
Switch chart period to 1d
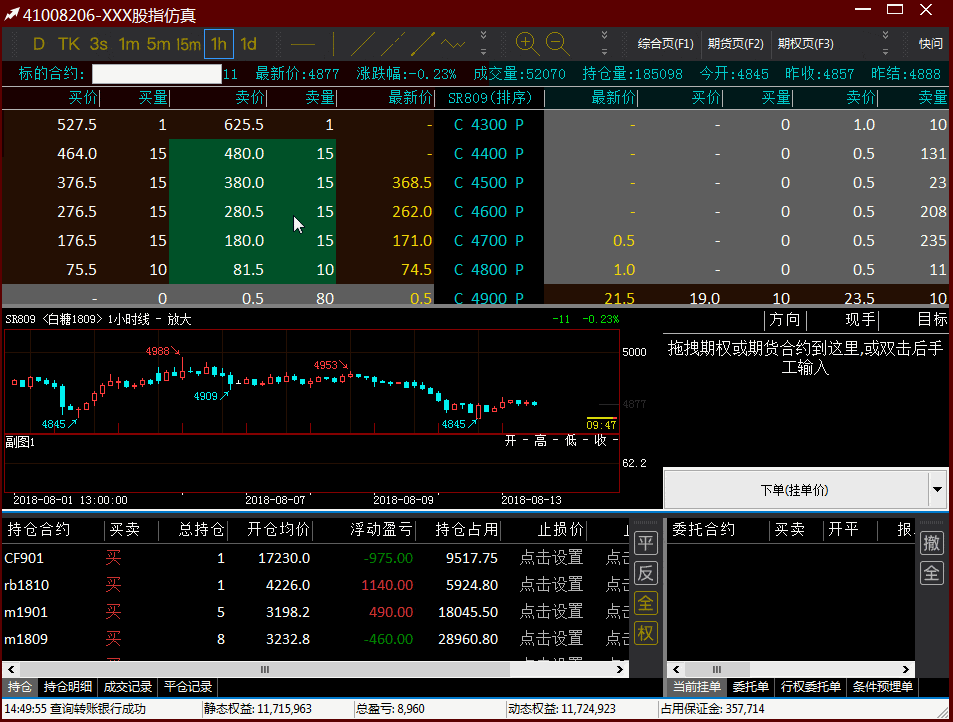[x=249, y=44]
